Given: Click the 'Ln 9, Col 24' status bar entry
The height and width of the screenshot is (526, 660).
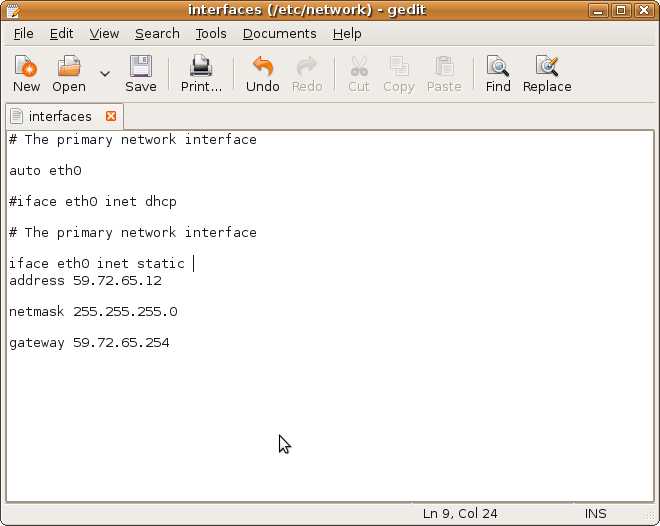Looking at the screenshot, I should (460, 514).
